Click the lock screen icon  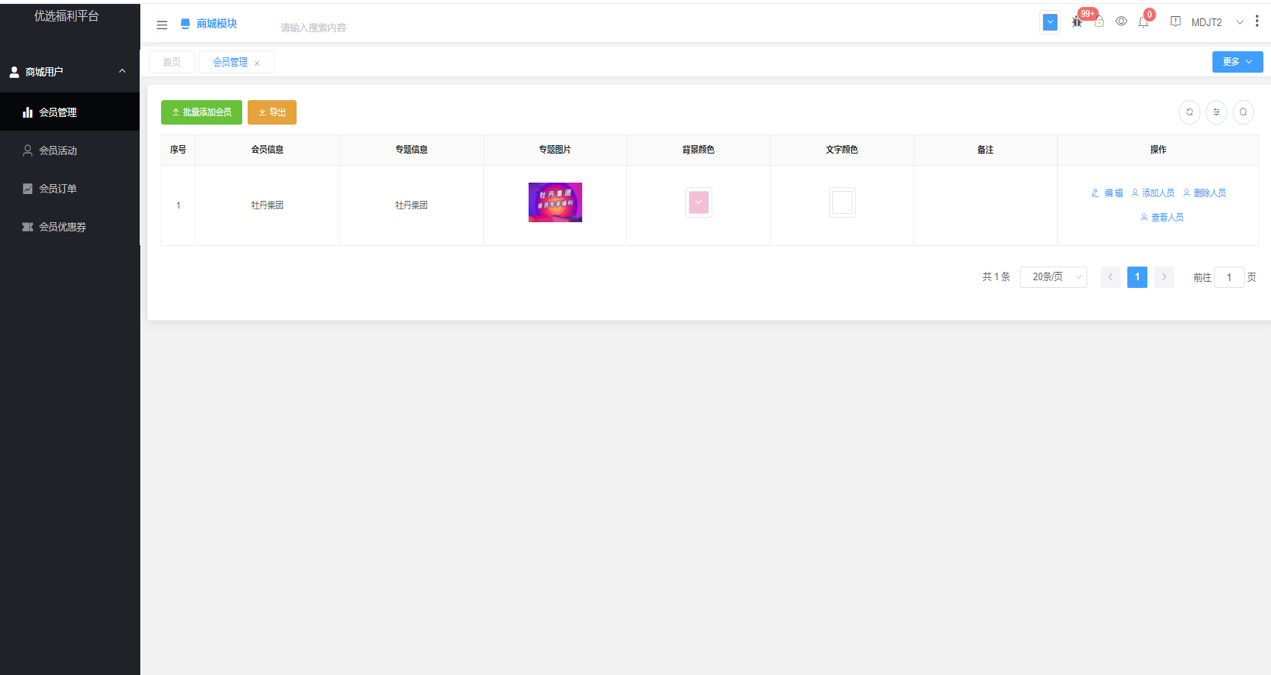pyautogui.click(x=1099, y=22)
